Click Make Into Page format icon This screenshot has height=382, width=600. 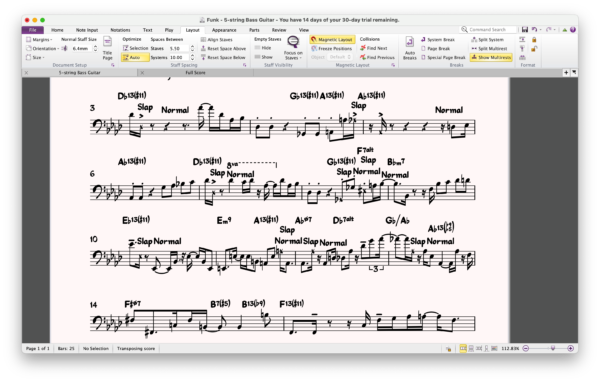point(522,49)
